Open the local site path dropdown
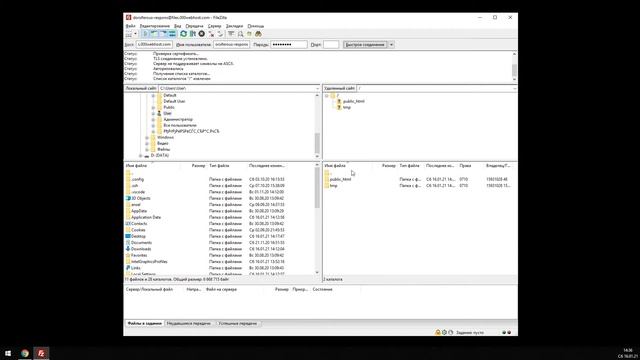The width and height of the screenshot is (640, 360). [x=317, y=88]
